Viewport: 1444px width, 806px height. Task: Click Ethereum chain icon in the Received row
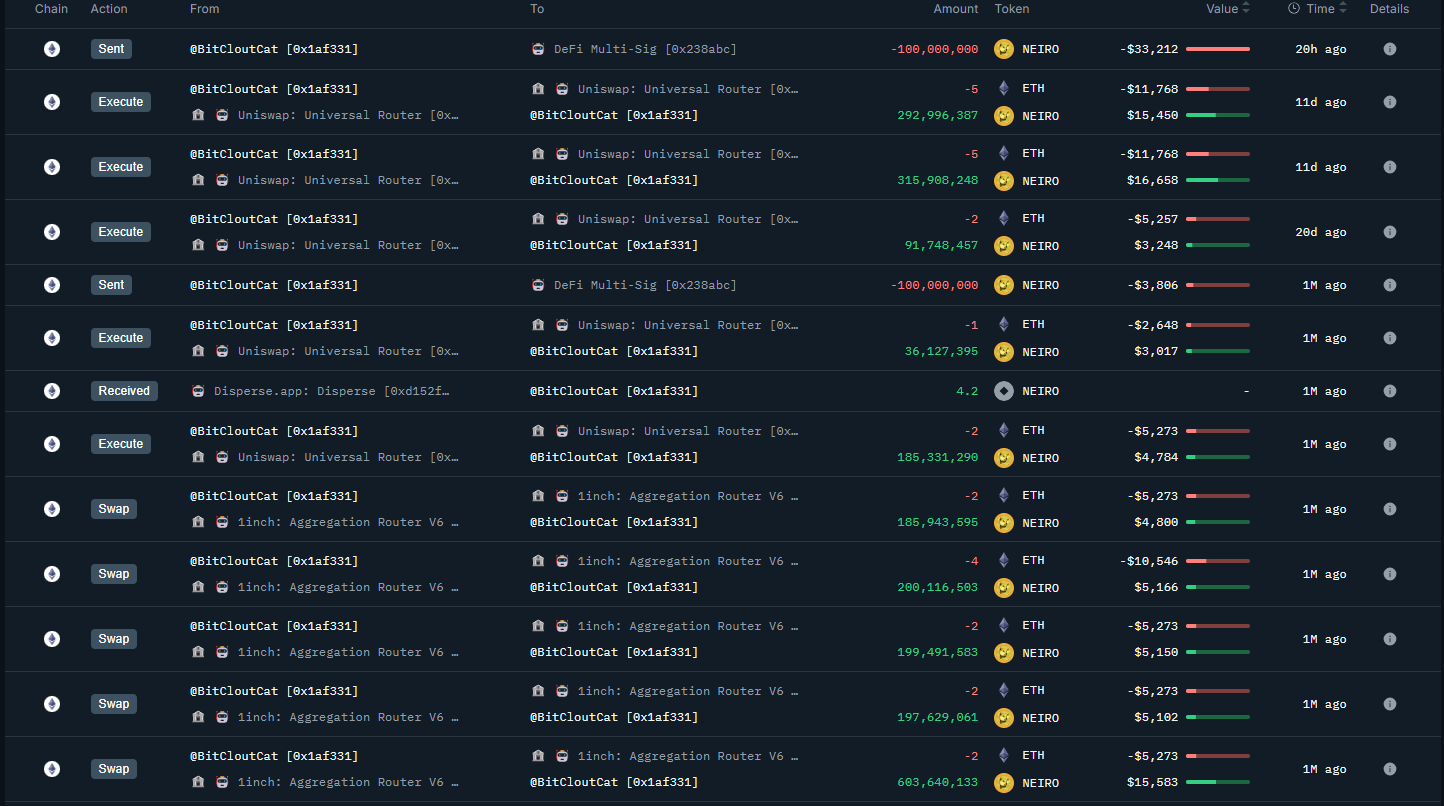[x=52, y=391]
